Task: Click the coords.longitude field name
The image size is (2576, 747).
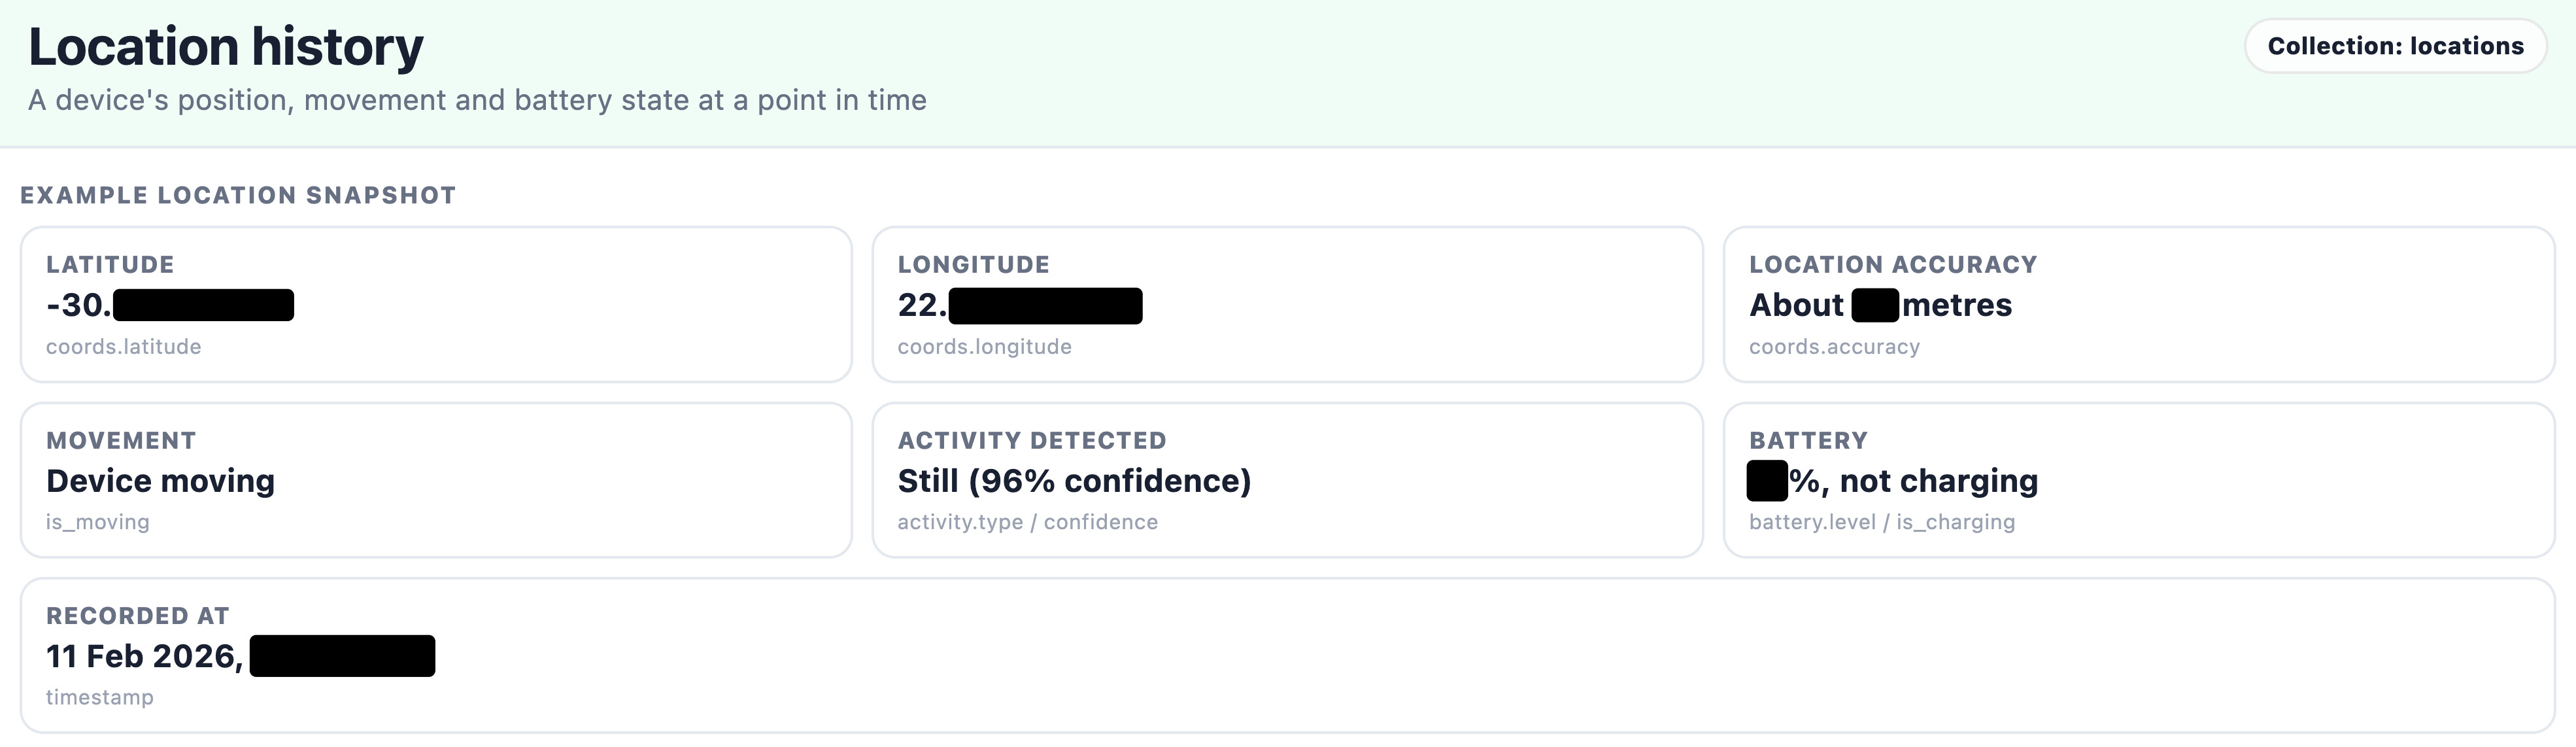Action: (984, 347)
